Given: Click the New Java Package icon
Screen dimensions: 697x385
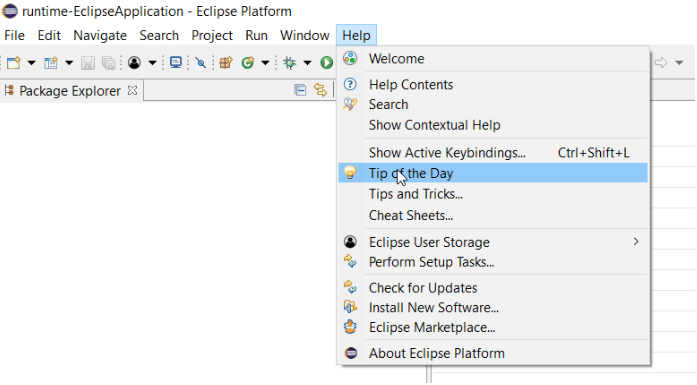Looking at the screenshot, I should 226,63.
